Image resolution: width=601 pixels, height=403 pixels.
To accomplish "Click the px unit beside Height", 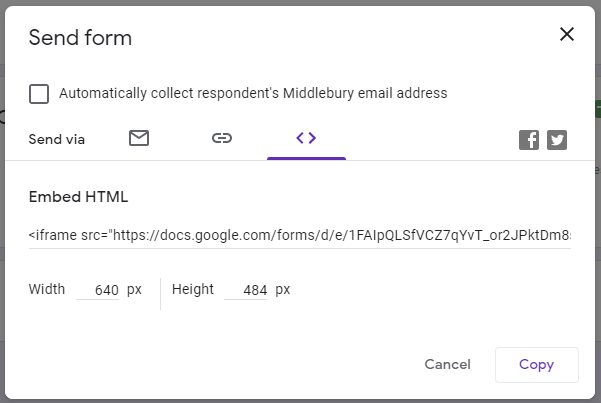I will 283,290.
